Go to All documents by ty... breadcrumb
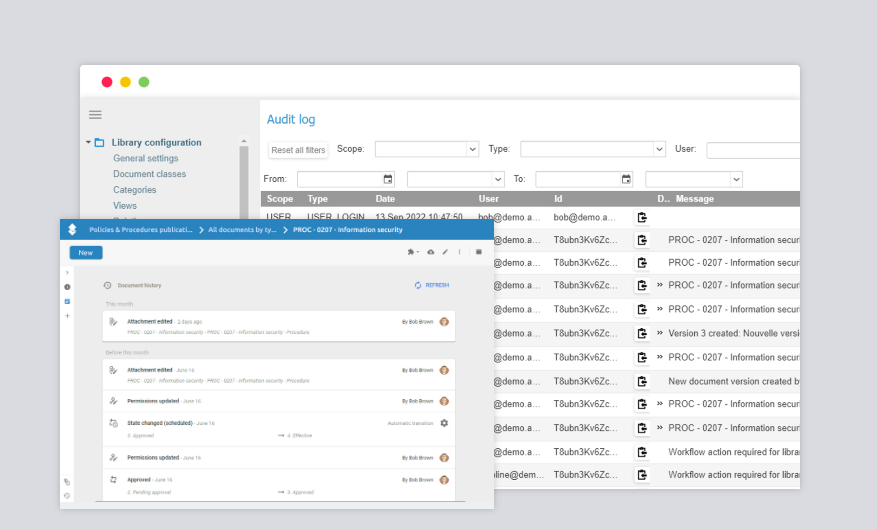This screenshot has height=530, width=877. coord(242,230)
